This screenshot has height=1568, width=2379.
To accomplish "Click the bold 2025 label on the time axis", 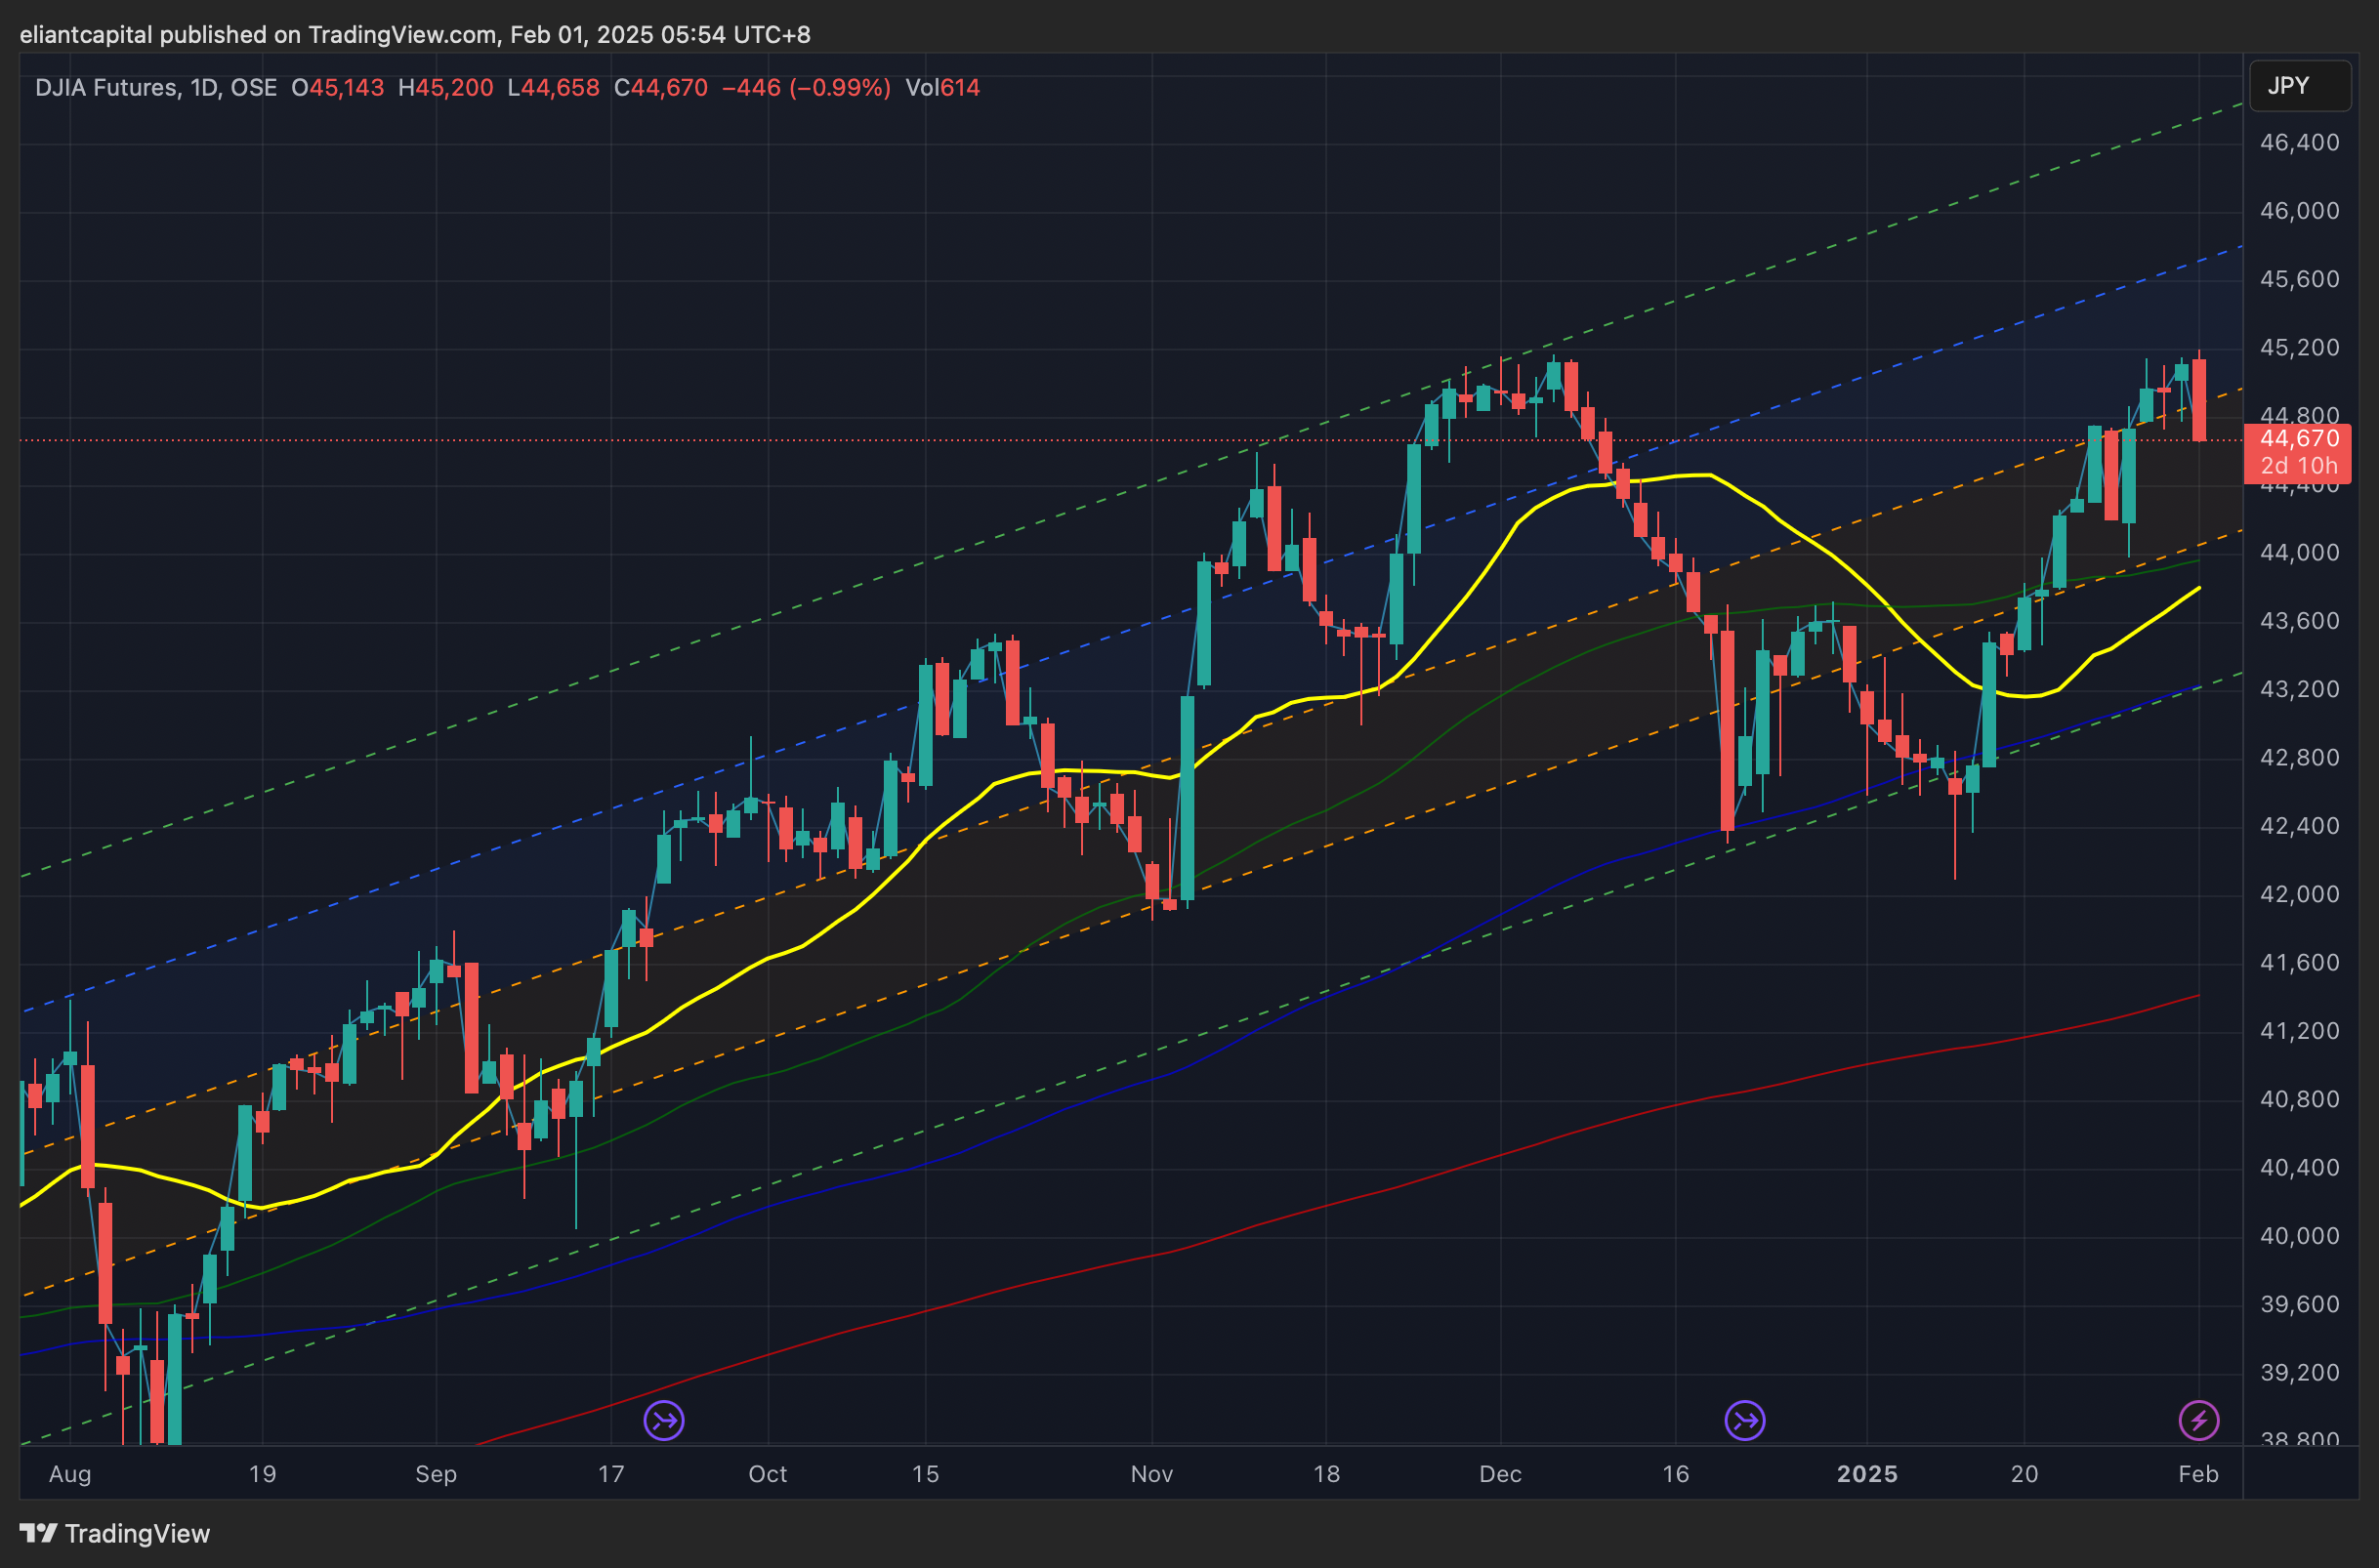I will (x=1867, y=1474).
